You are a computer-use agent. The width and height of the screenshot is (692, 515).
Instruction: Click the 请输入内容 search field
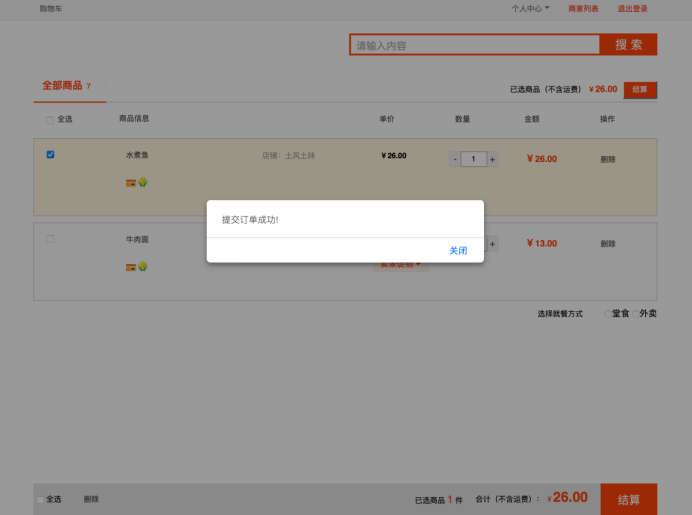coord(474,45)
